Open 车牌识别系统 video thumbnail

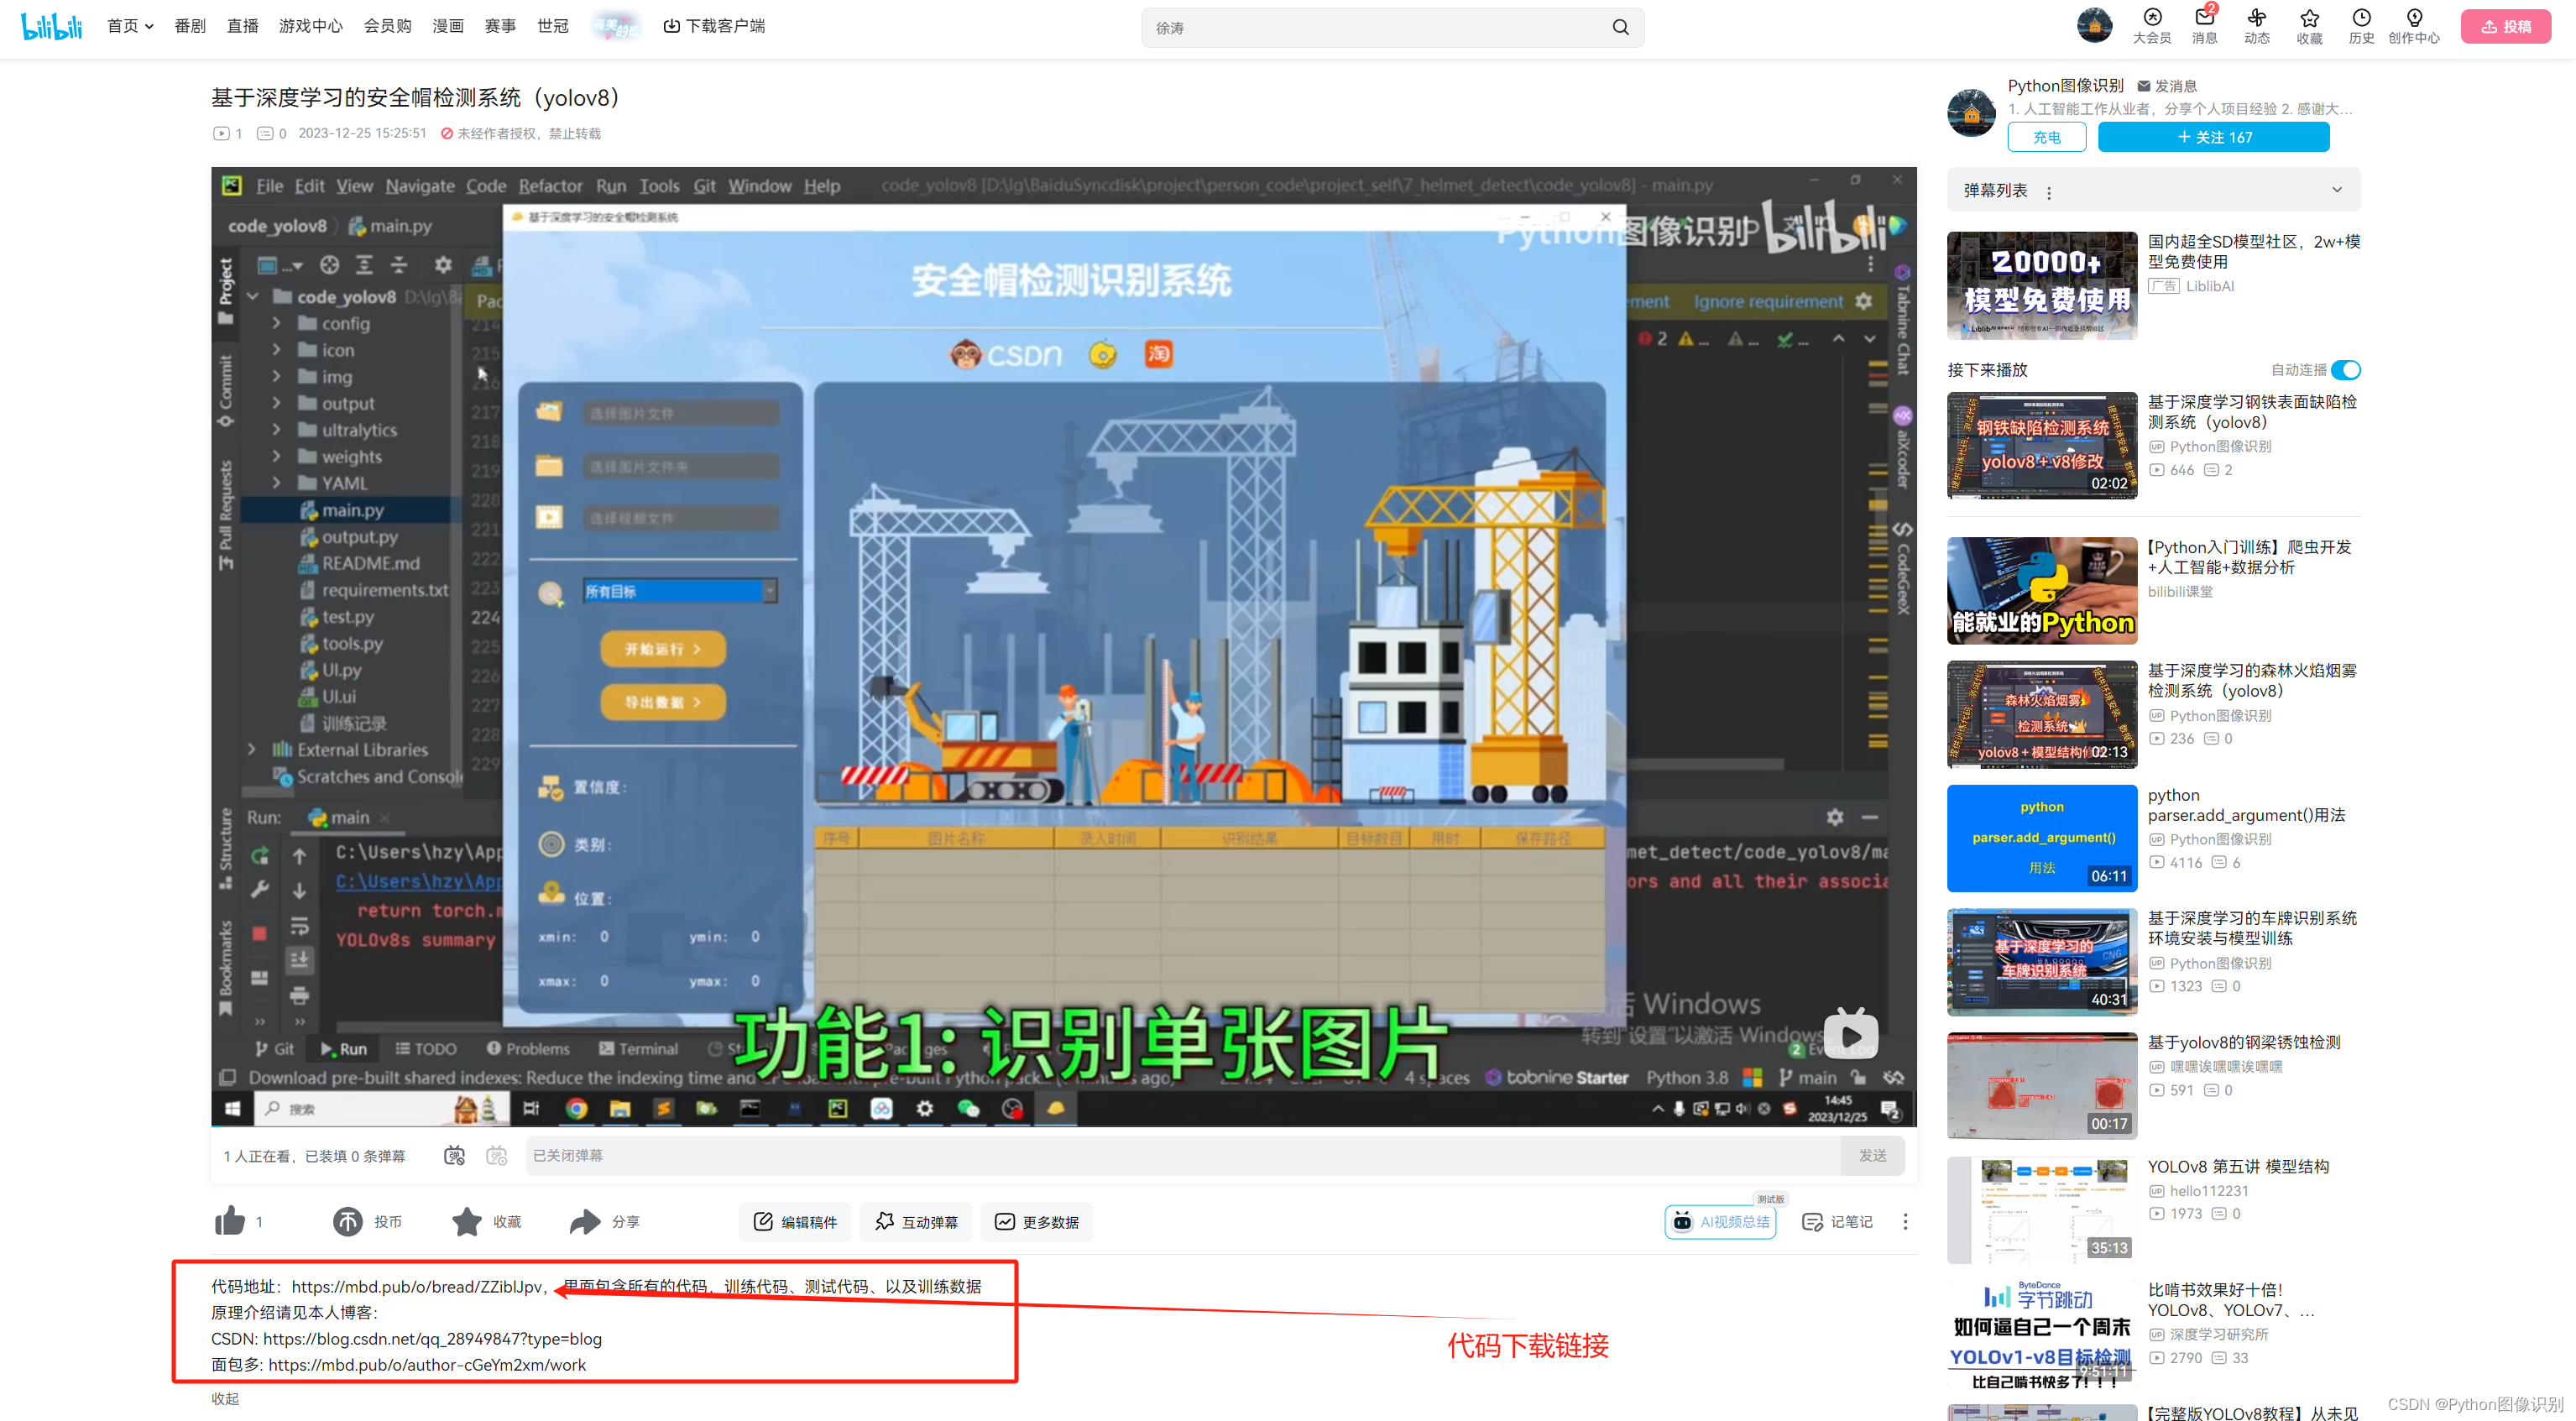[2042, 962]
